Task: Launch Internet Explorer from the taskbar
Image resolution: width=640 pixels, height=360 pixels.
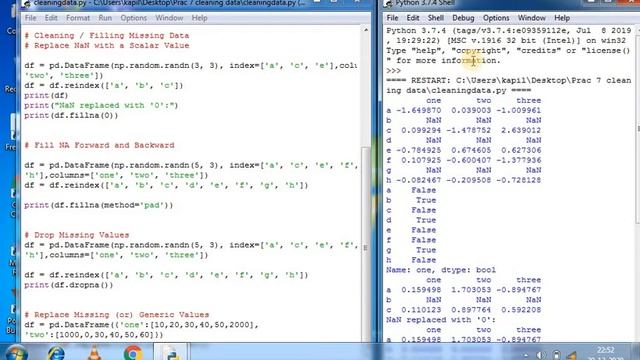Action: (56, 353)
